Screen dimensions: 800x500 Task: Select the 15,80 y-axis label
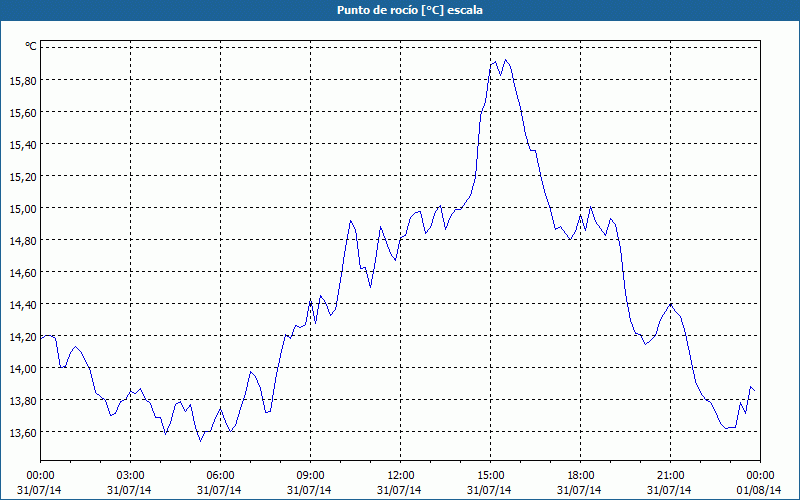(x=23, y=81)
